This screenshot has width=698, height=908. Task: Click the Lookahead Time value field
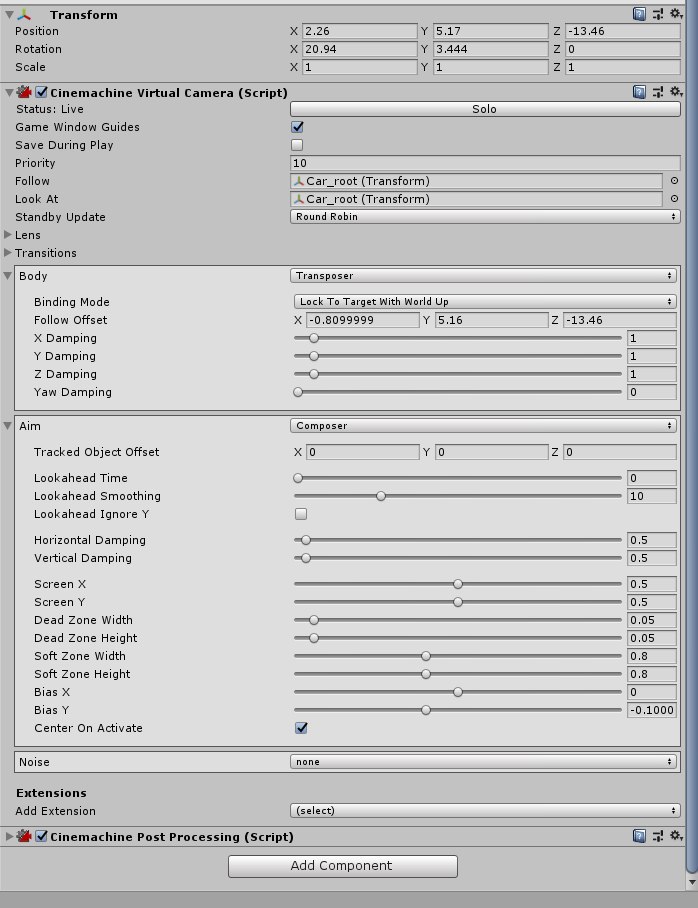pyautogui.click(x=652, y=478)
